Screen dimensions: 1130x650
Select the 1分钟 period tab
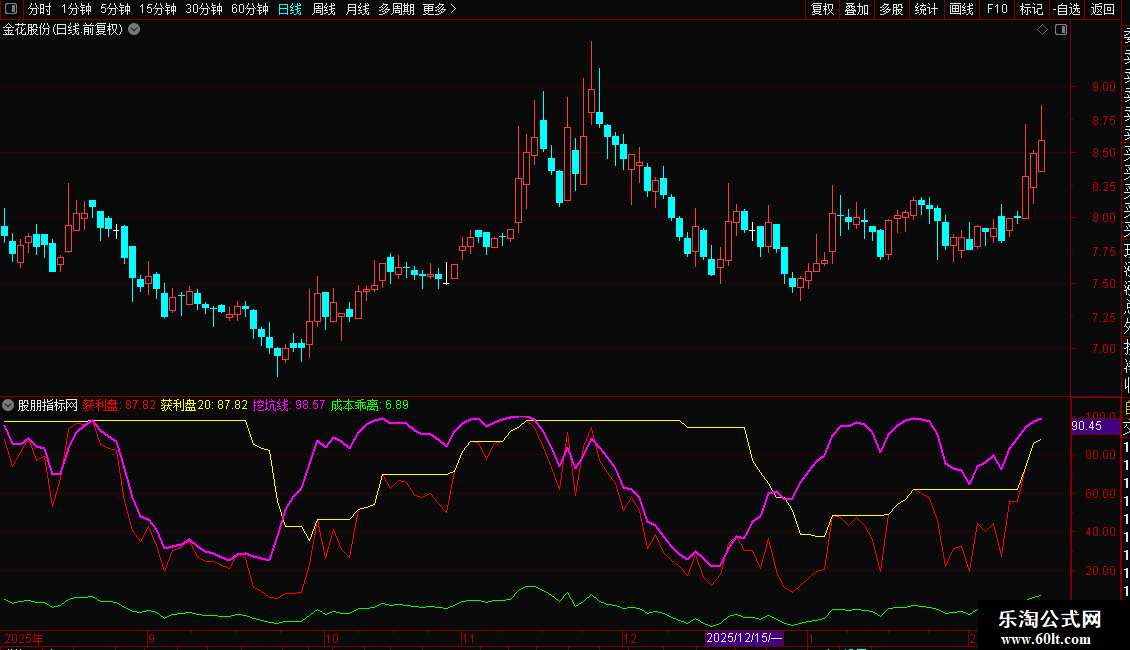coord(76,9)
